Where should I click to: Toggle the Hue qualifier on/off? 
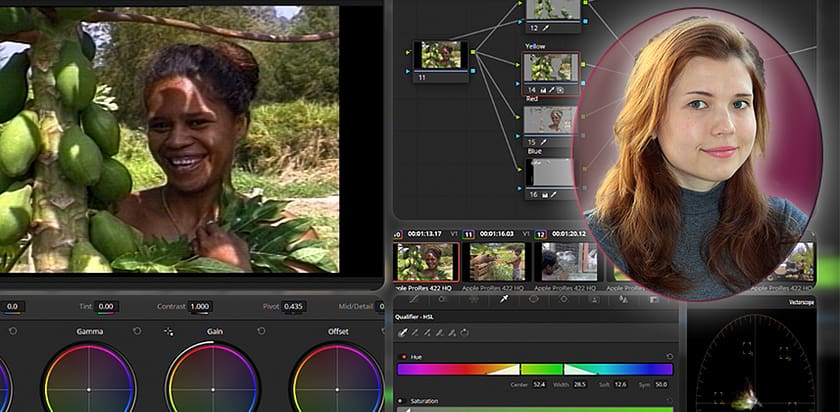pos(403,357)
